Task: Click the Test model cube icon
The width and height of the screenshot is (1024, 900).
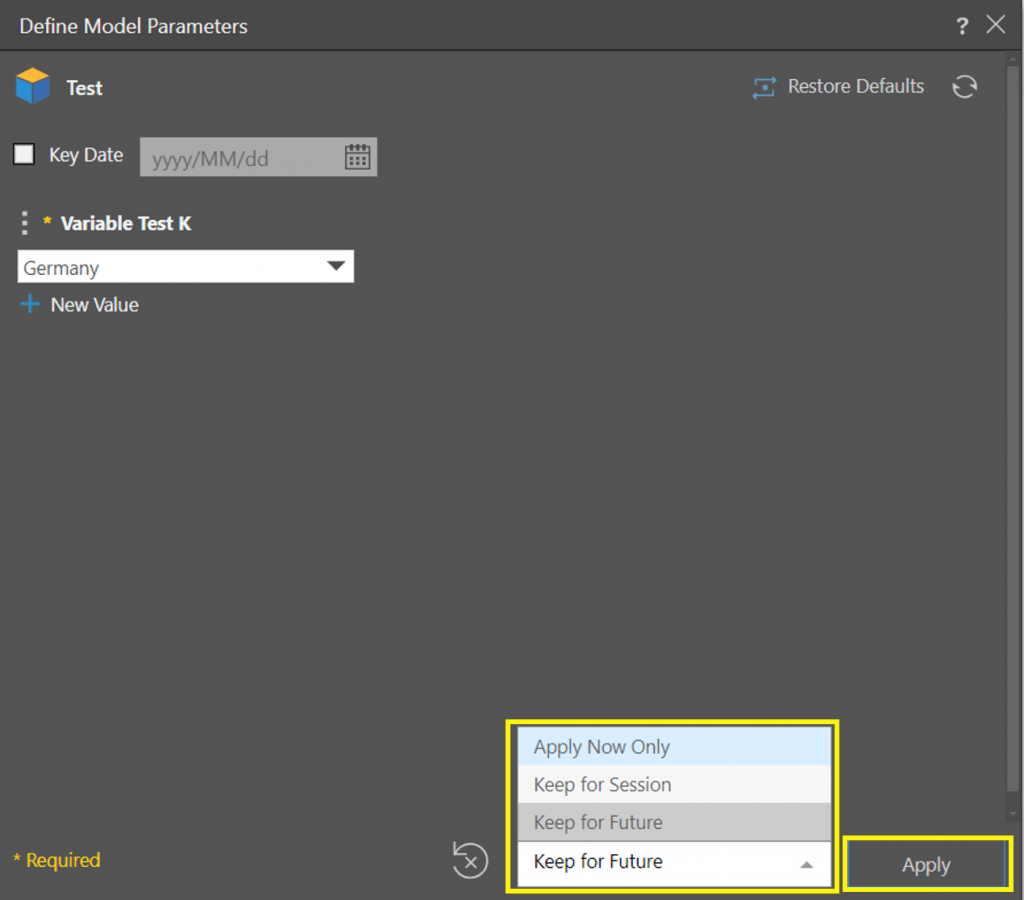Action: [x=33, y=87]
